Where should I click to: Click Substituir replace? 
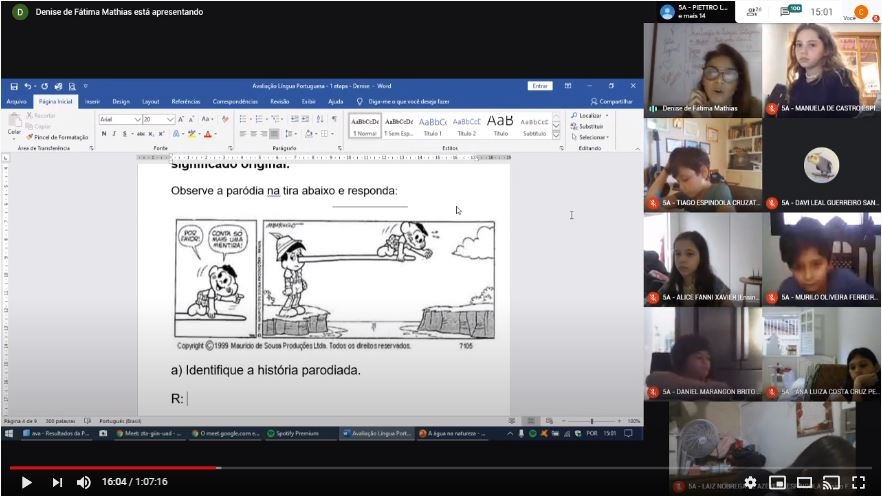[587, 126]
